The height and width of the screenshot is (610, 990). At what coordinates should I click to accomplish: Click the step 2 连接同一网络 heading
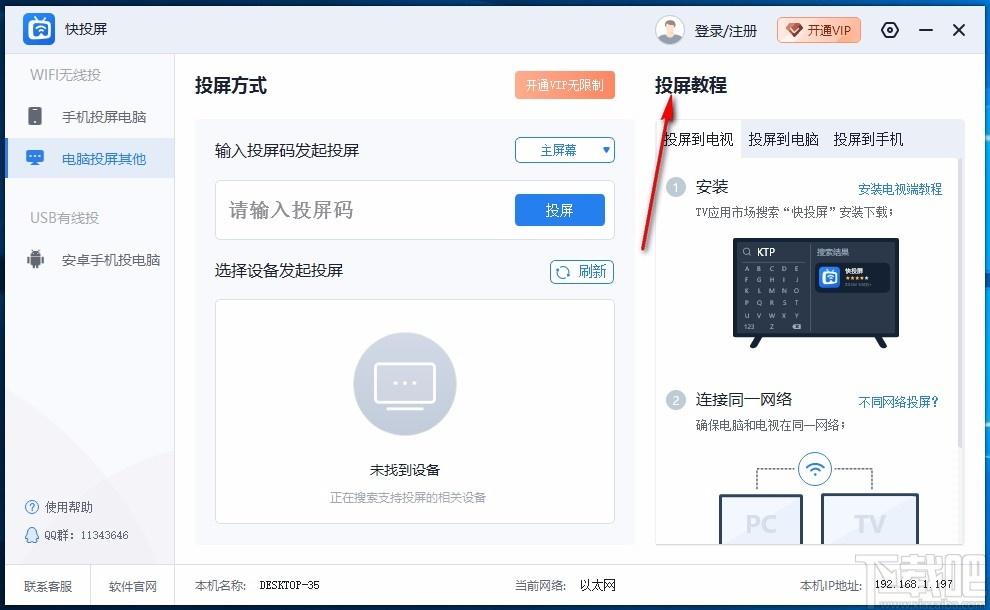[x=743, y=400]
